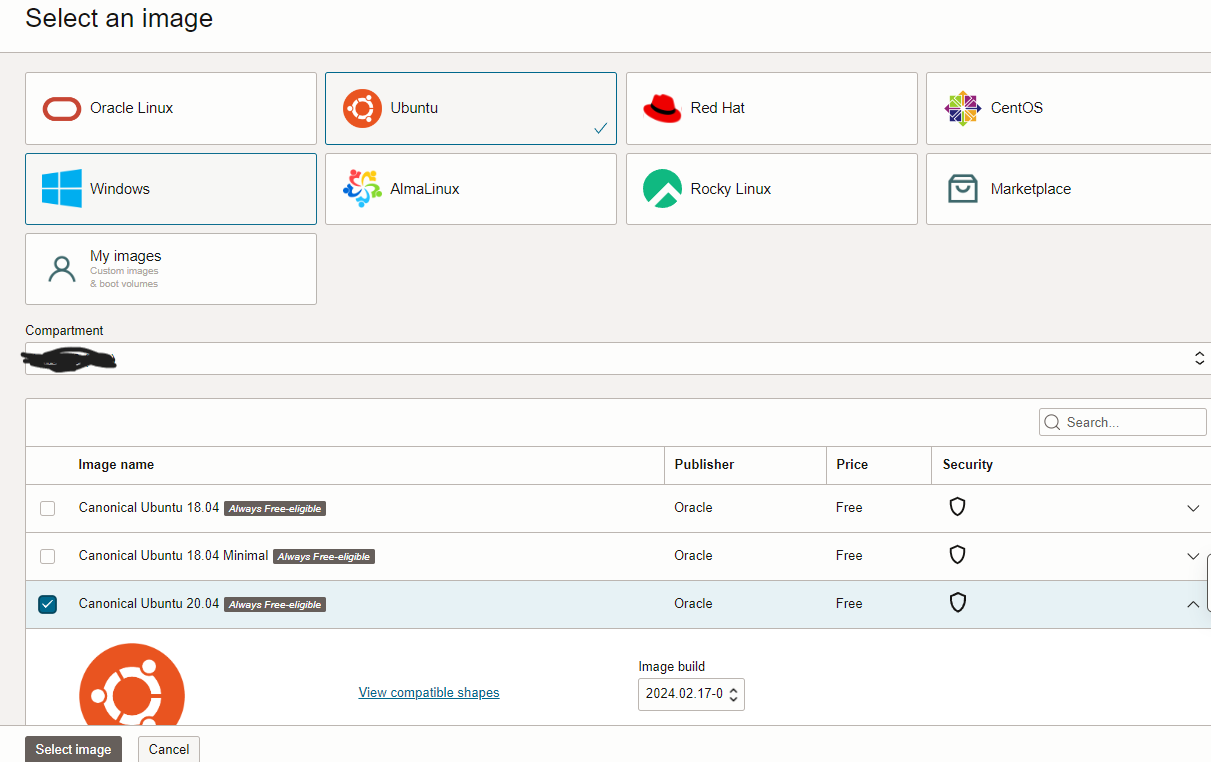The height and width of the screenshot is (762, 1211).
Task: Expand the Ubuntu 18.04 Minimal row details
Action: coord(1192,556)
